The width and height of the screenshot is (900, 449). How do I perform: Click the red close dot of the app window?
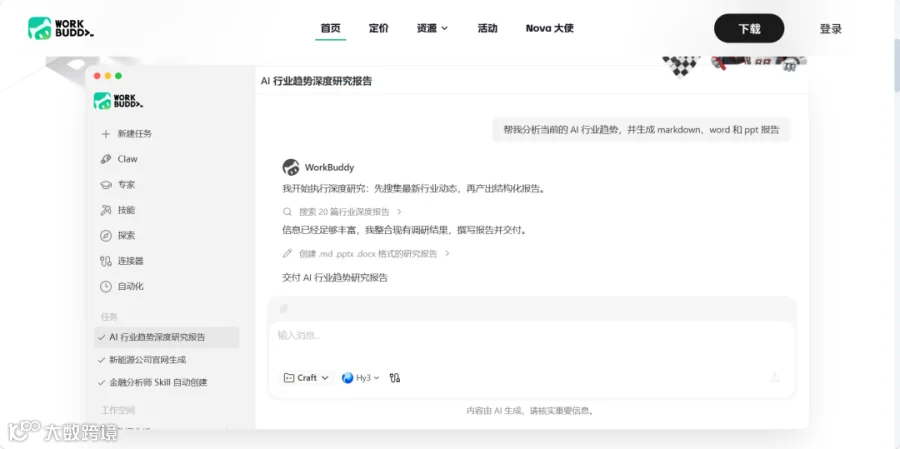pos(97,76)
